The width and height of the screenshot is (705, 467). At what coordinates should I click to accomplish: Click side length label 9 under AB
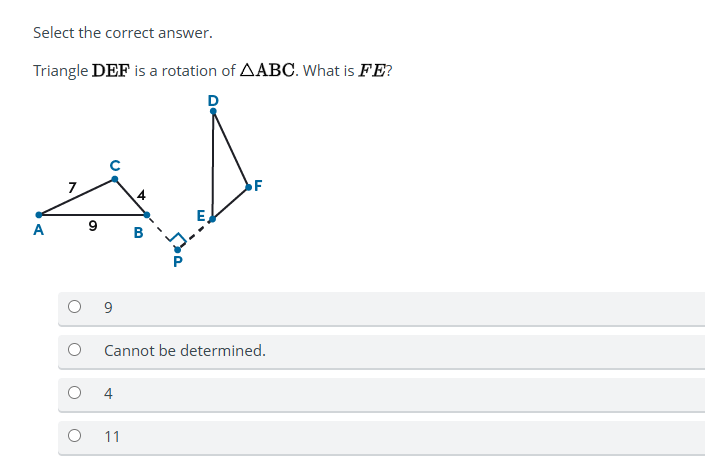93,225
